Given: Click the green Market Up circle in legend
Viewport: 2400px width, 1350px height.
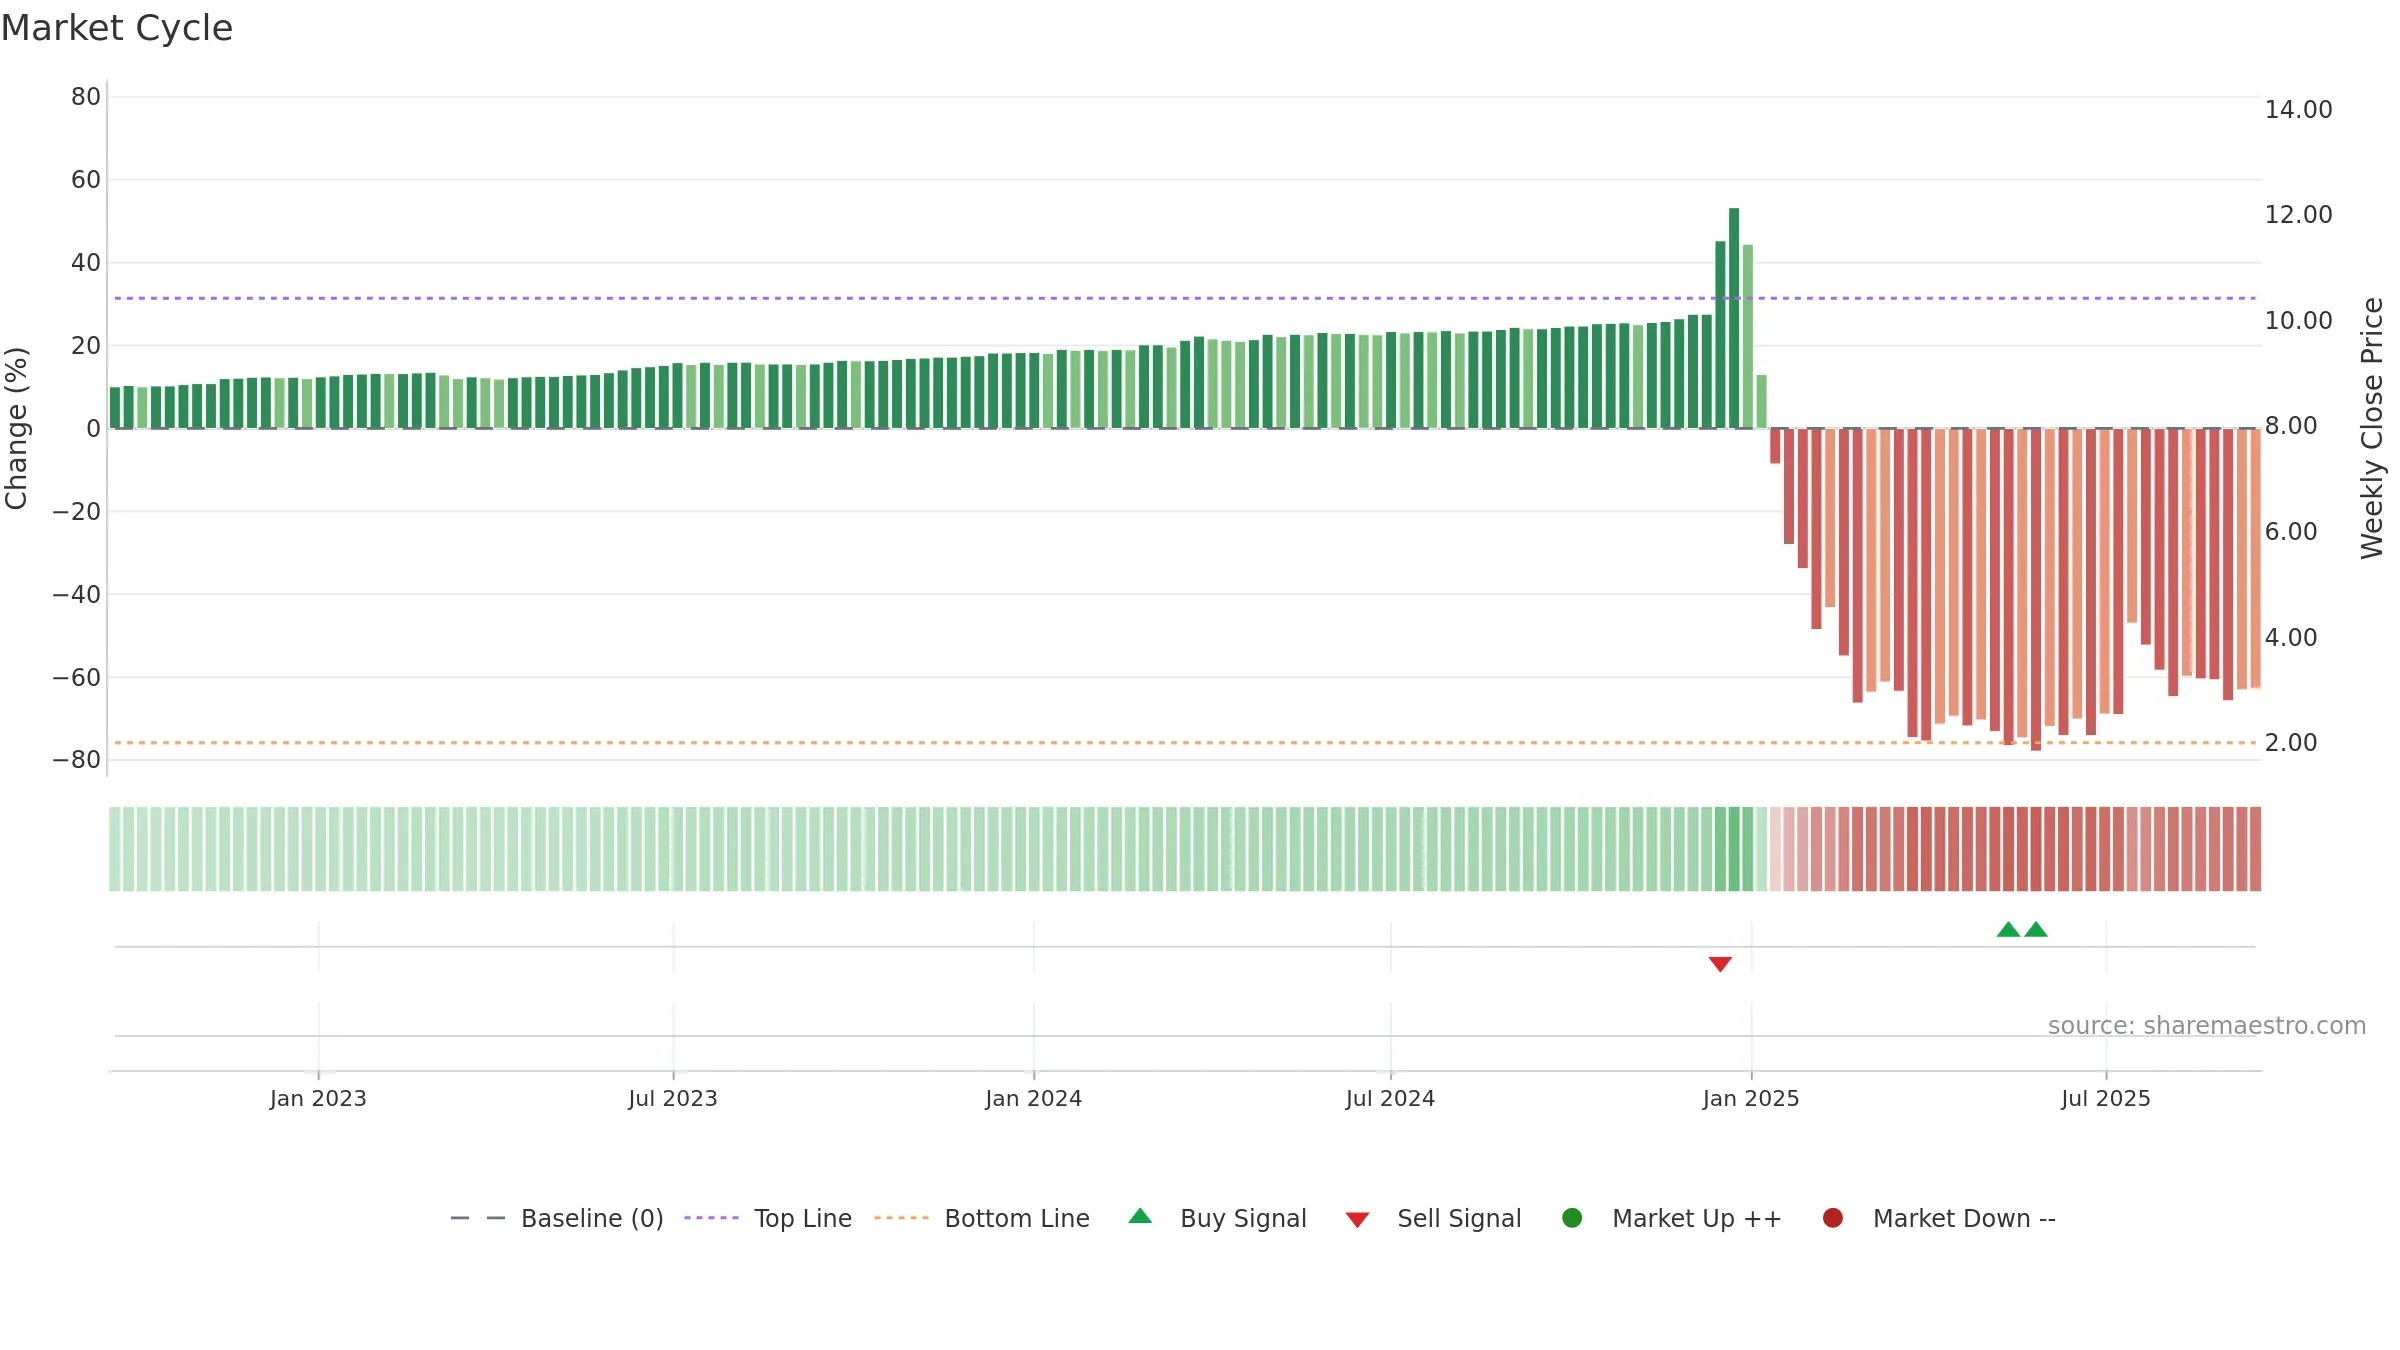Looking at the screenshot, I should pyautogui.click(x=1572, y=1218).
